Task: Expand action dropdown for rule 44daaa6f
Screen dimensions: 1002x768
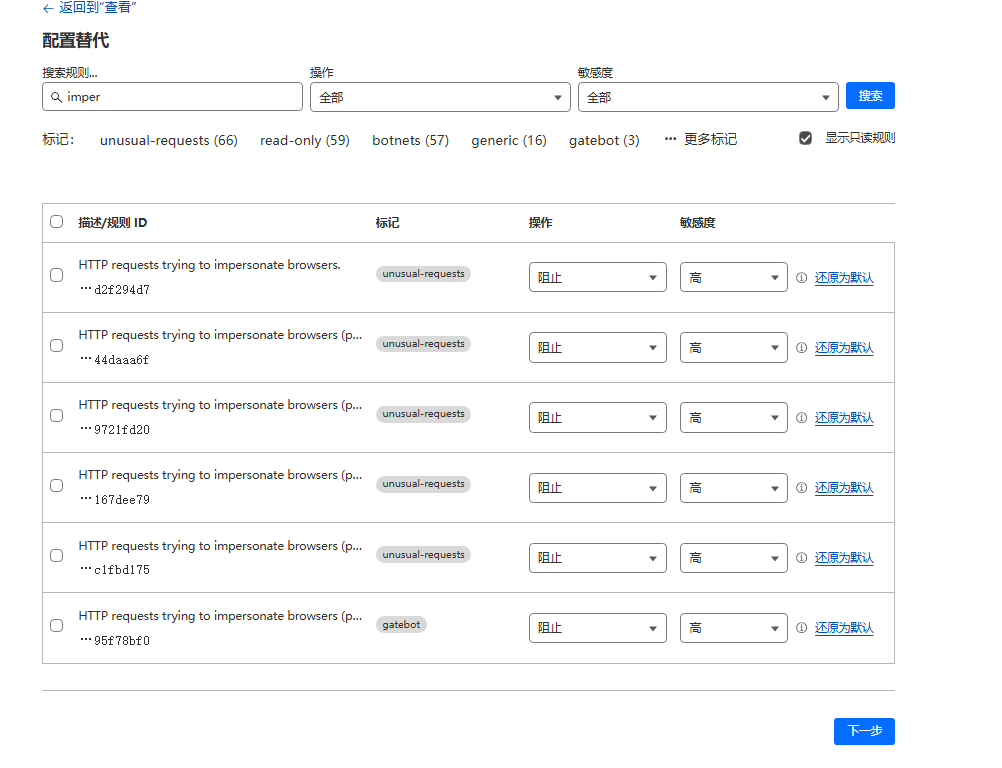Action: point(597,348)
